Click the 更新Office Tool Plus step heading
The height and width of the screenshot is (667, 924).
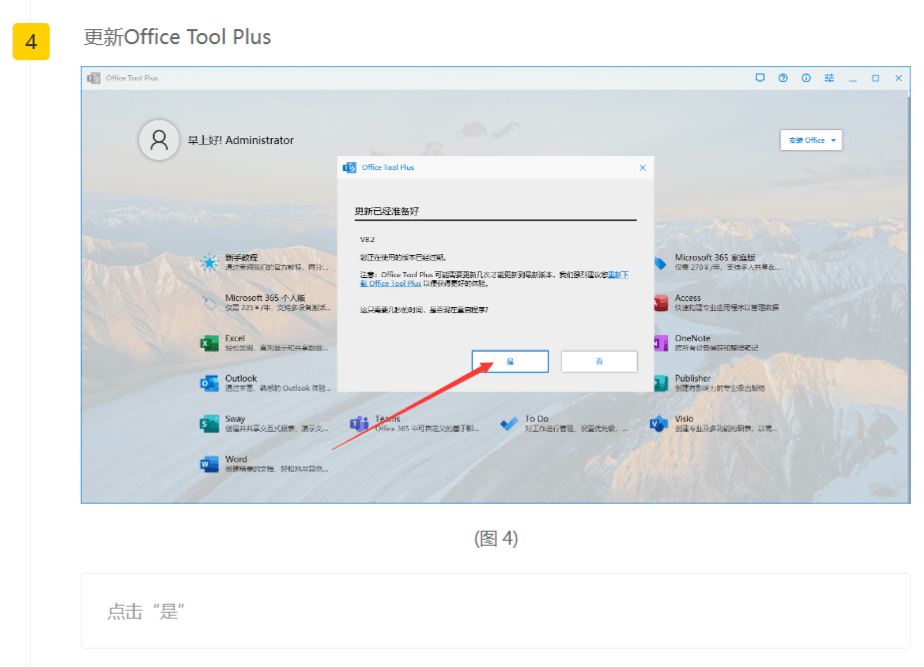coord(177,37)
